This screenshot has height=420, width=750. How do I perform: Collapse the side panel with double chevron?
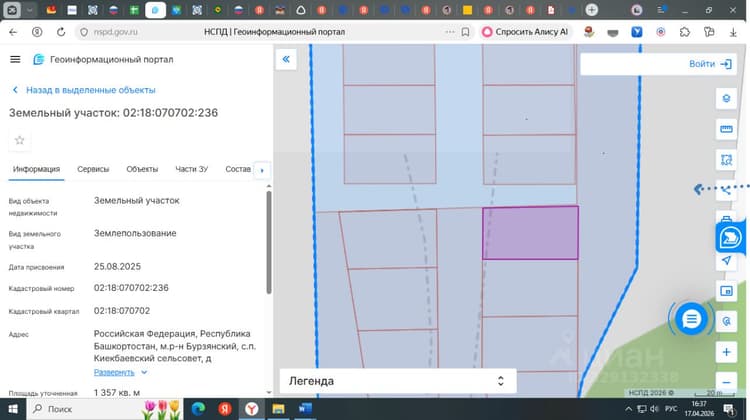pos(286,59)
